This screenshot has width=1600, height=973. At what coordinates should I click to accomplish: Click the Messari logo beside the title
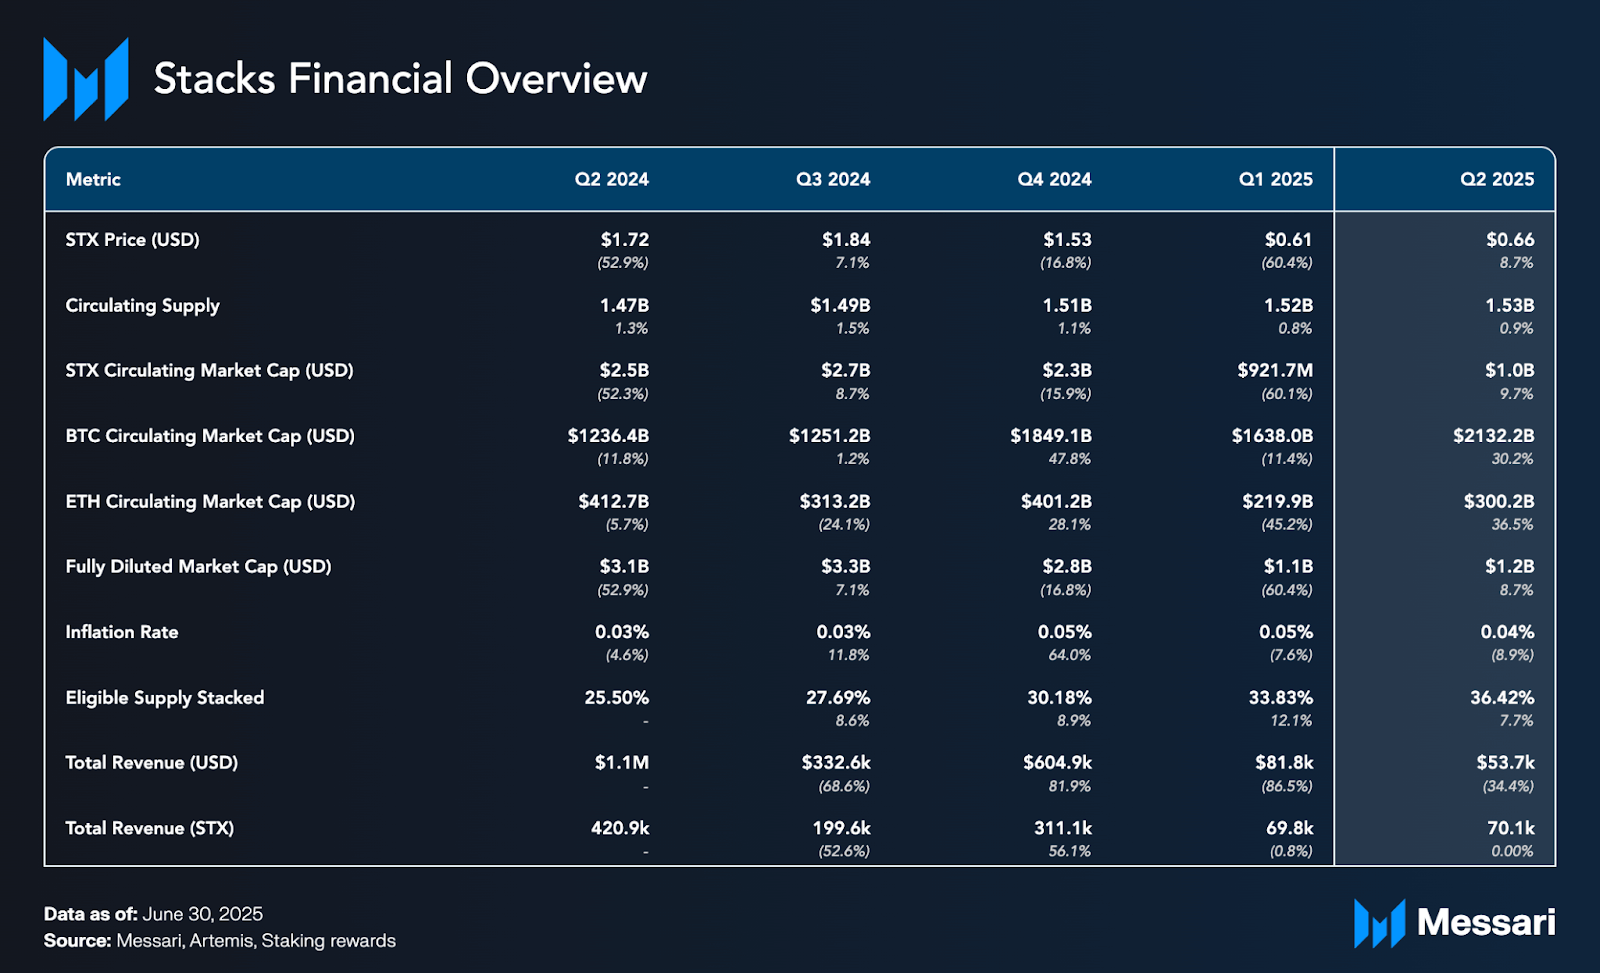[86, 79]
